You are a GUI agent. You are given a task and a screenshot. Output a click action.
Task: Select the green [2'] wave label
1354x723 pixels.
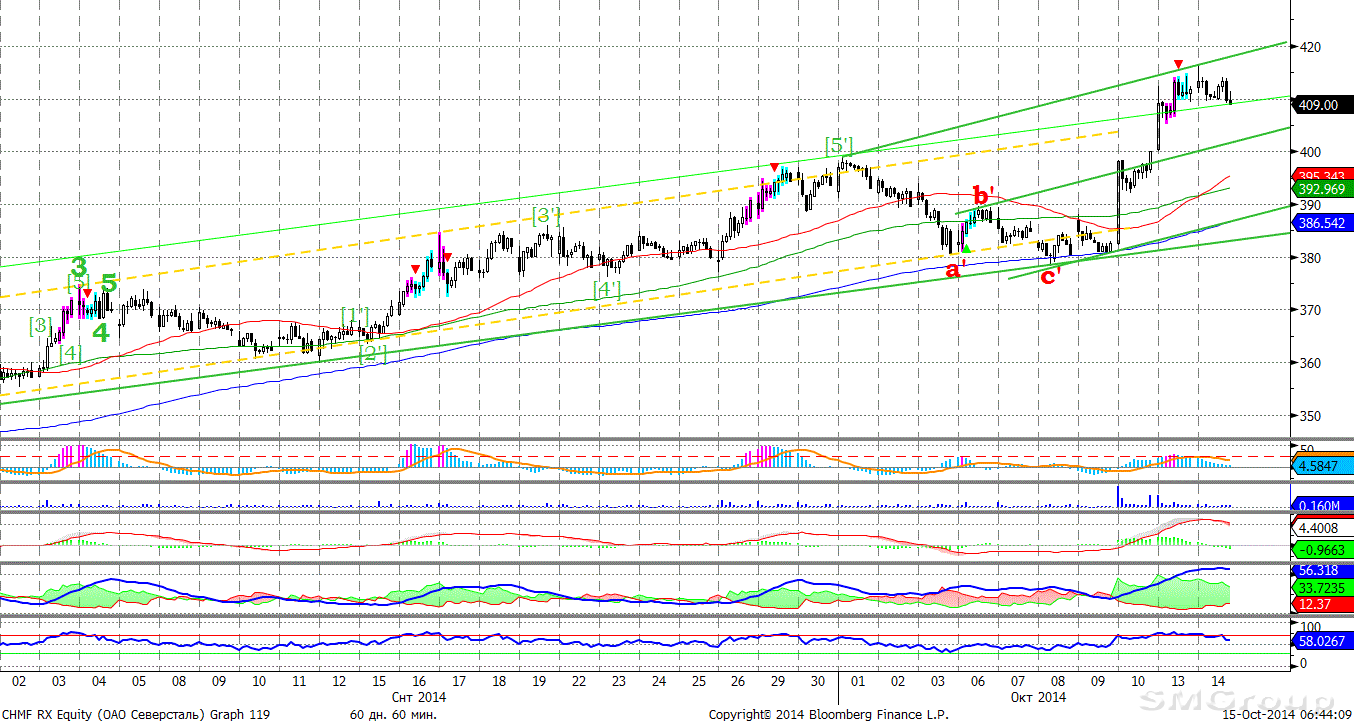(373, 353)
